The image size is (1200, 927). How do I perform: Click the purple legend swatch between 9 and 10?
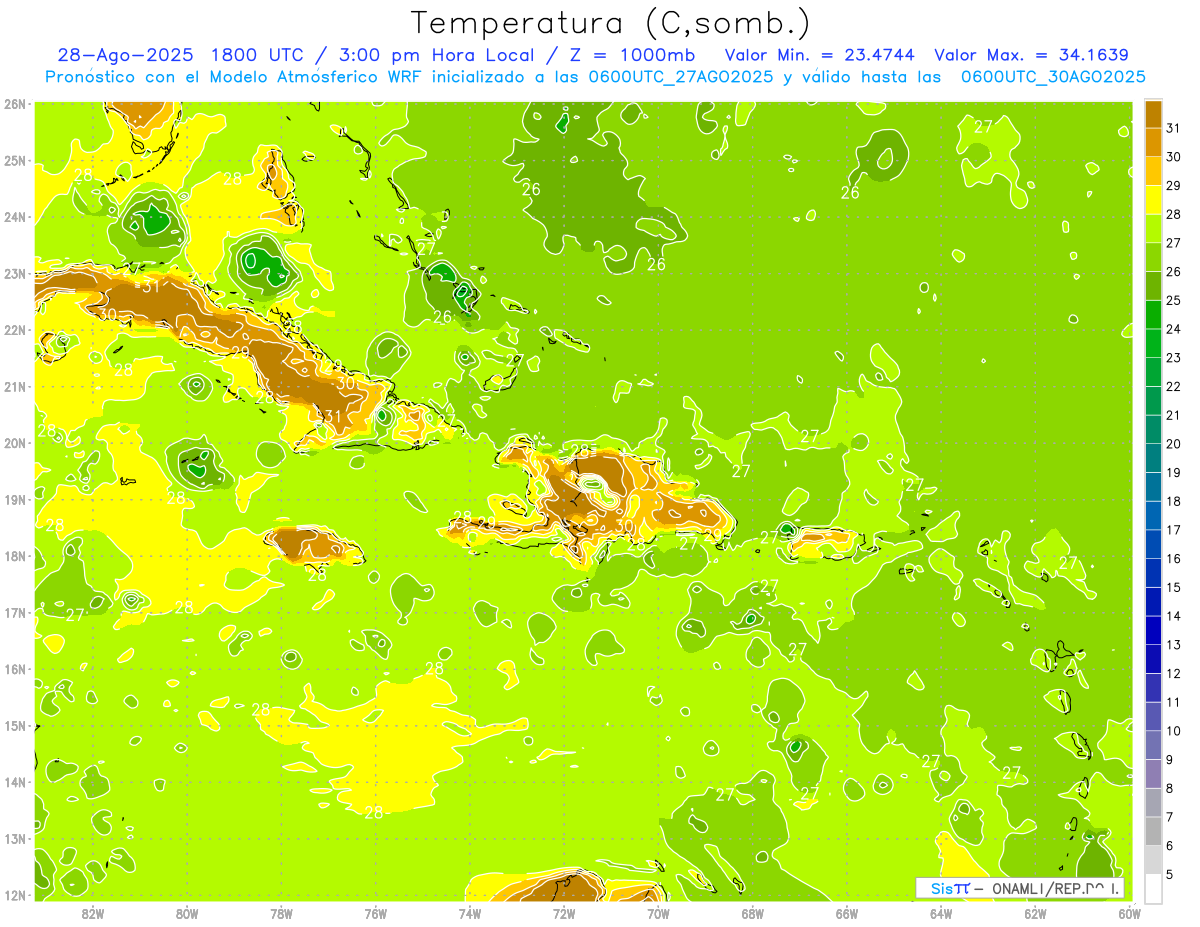[1153, 745]
